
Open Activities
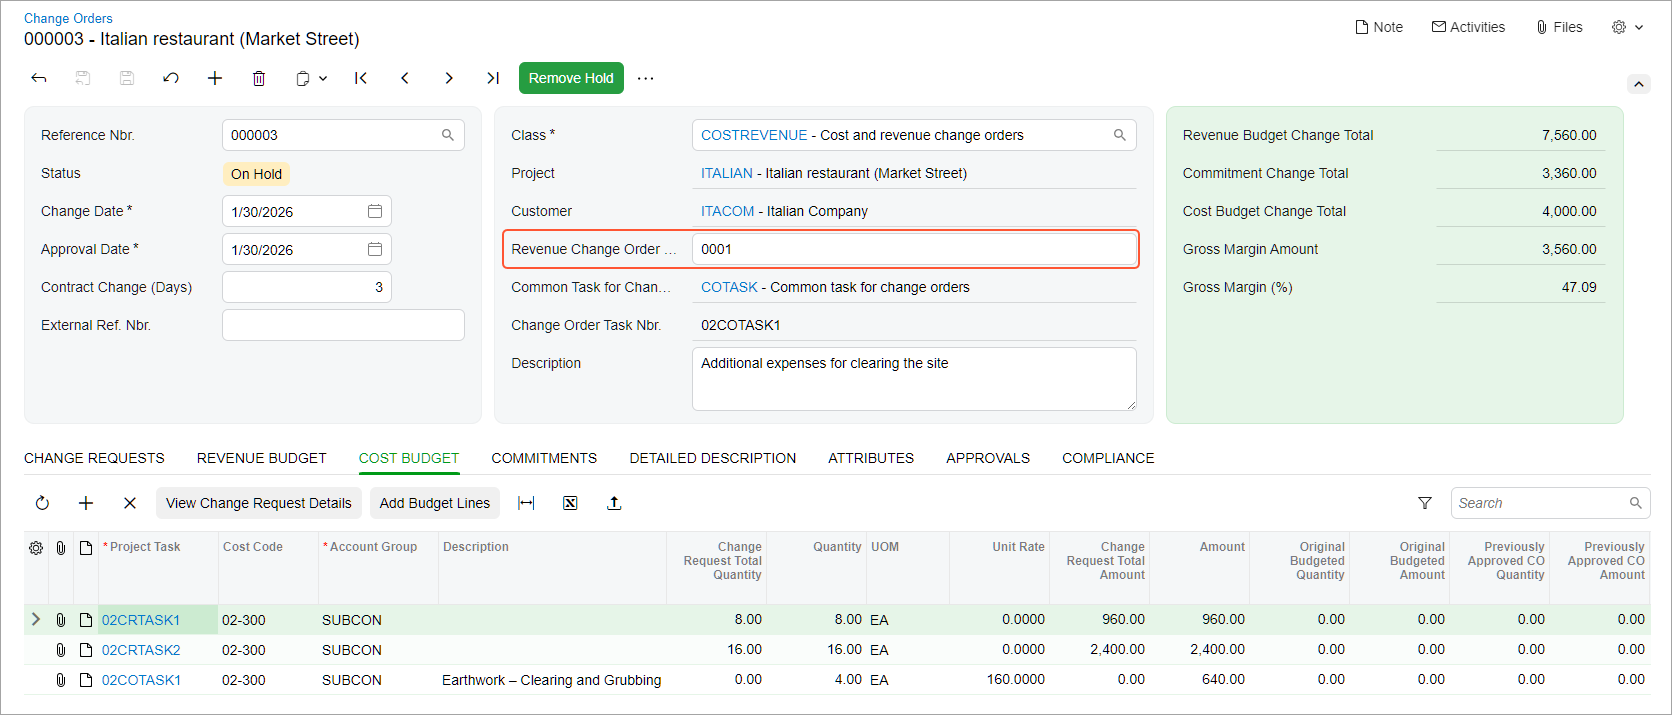click(1468, 27)
